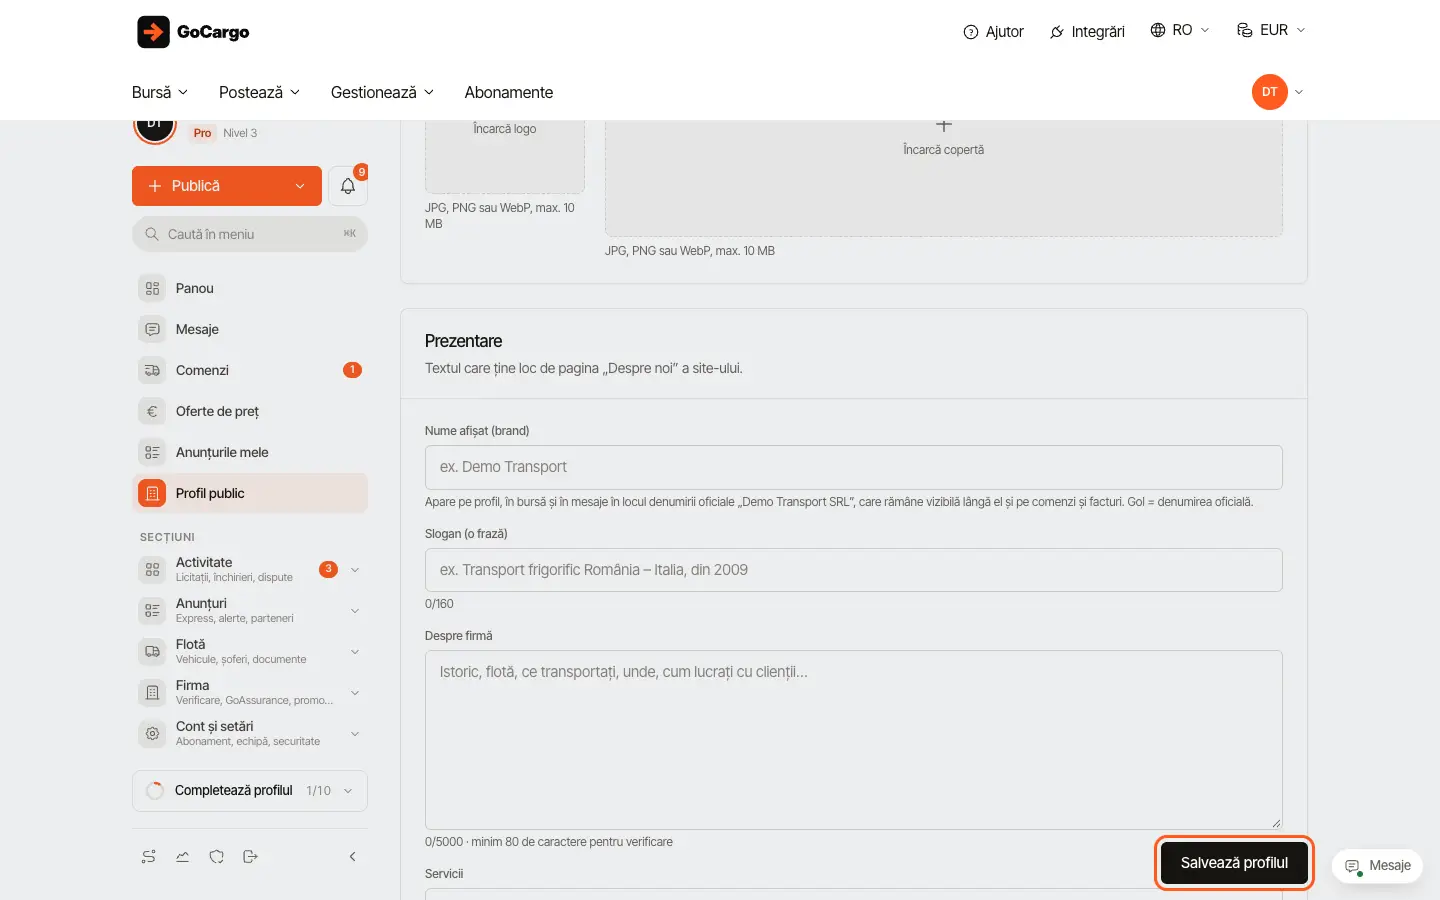The height and width of the screenshot is (900, 1440).
Task: Click the Flotă truck icon
Action: [x=152, y=652]
